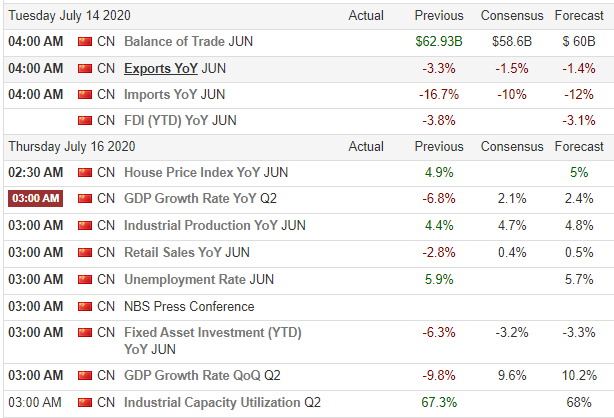This screenshot has height=418, width=614.
Task: Click China flag beside NBS Press Conference
Action: (x=84, y=306)
